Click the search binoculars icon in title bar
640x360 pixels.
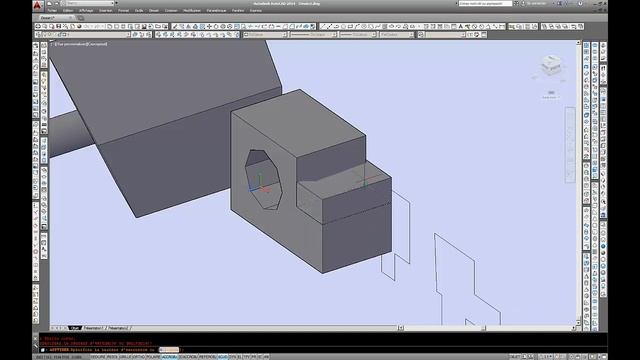516,3
